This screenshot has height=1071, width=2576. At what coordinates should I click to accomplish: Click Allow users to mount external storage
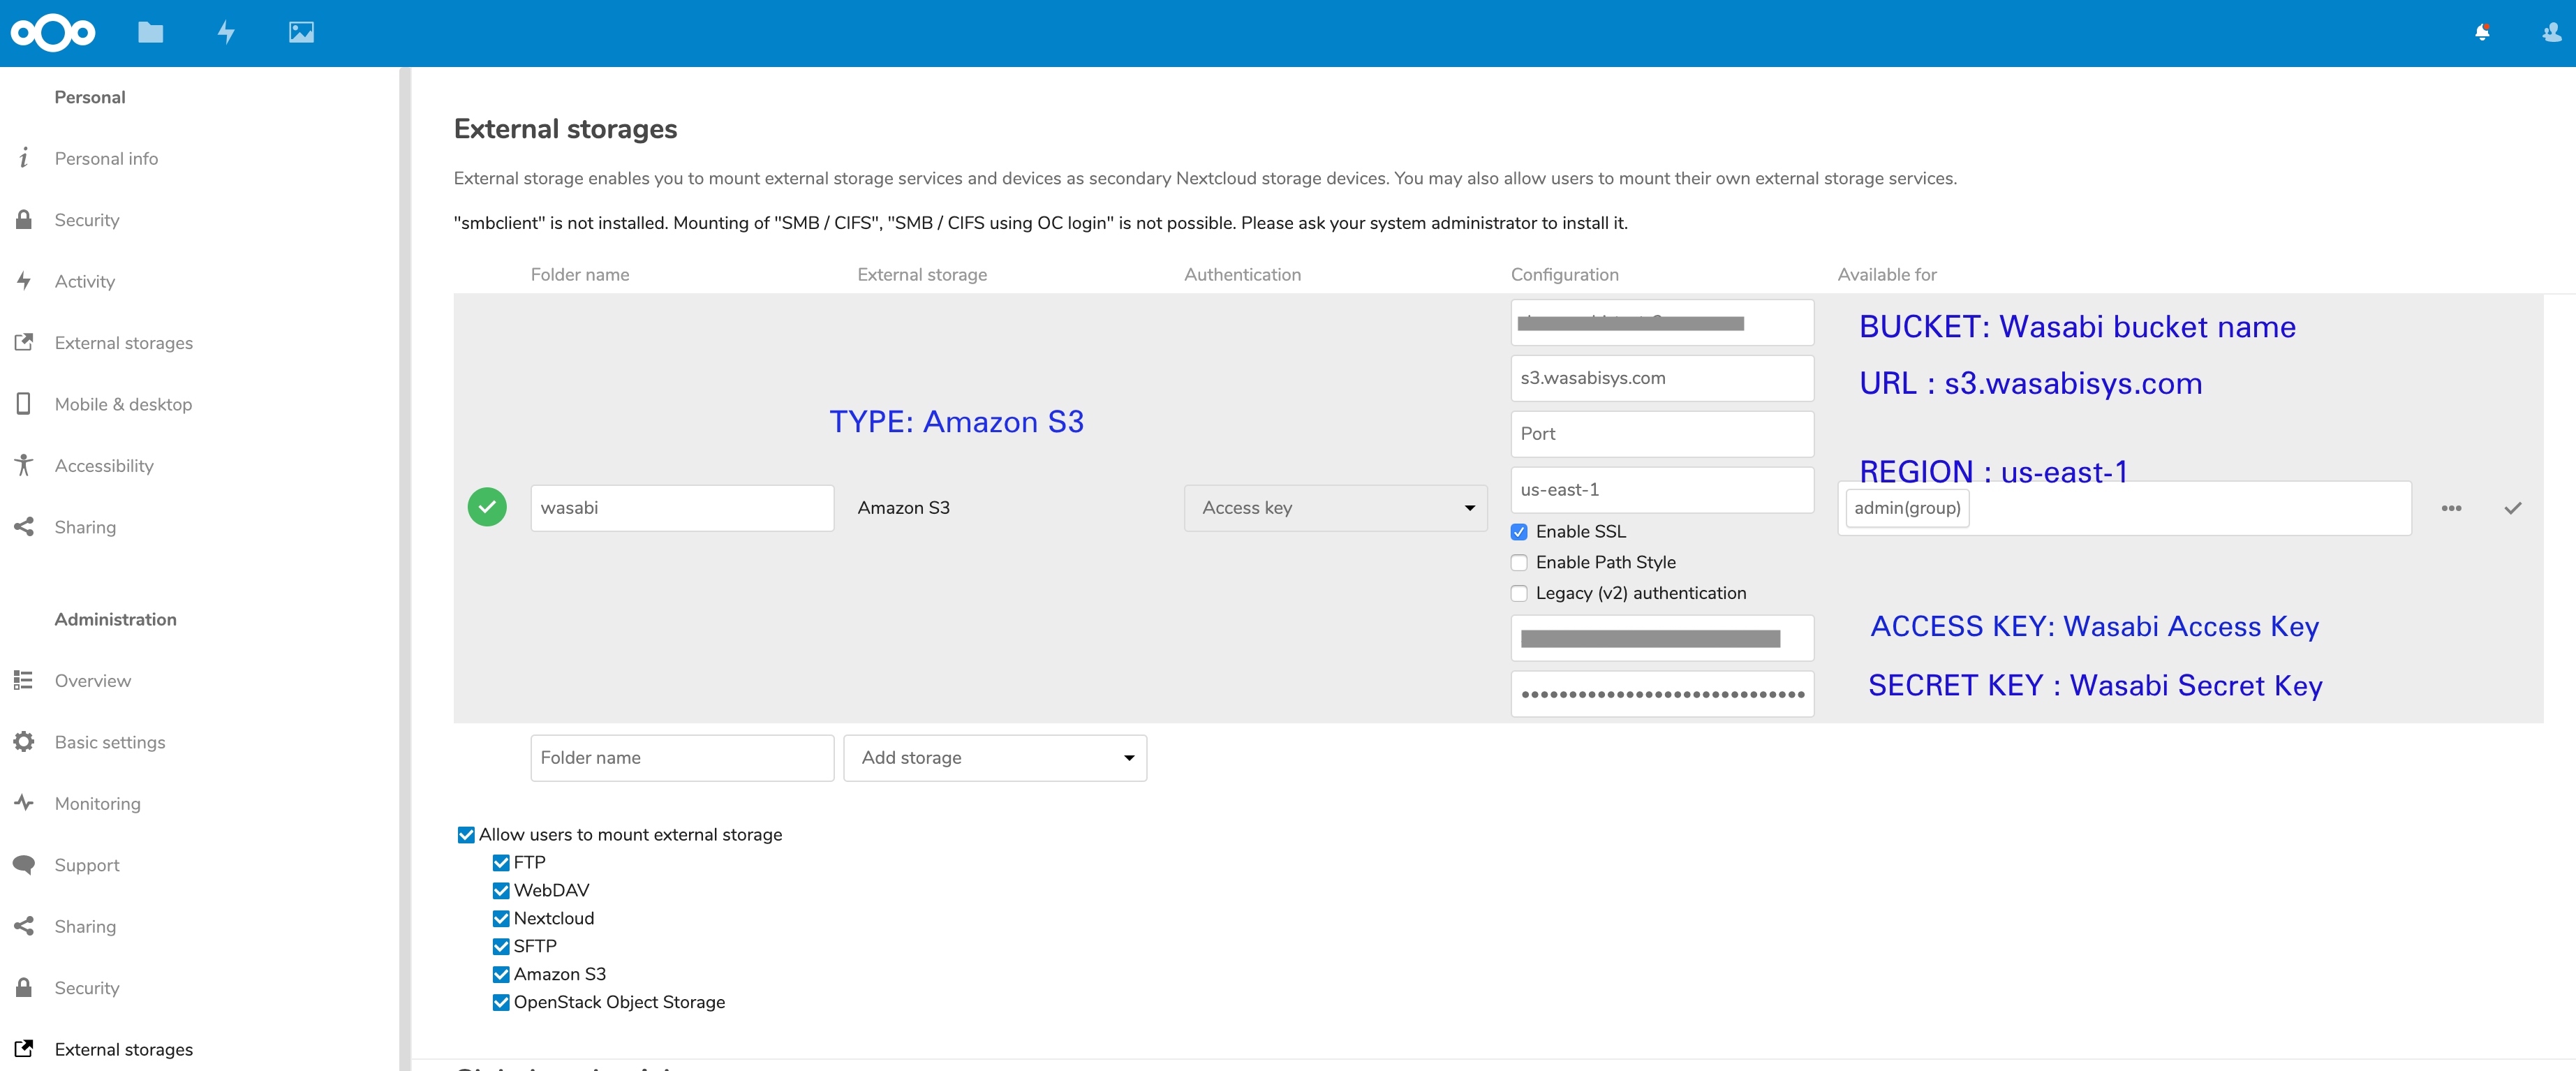pyautogui.click(x=465, y=834)
